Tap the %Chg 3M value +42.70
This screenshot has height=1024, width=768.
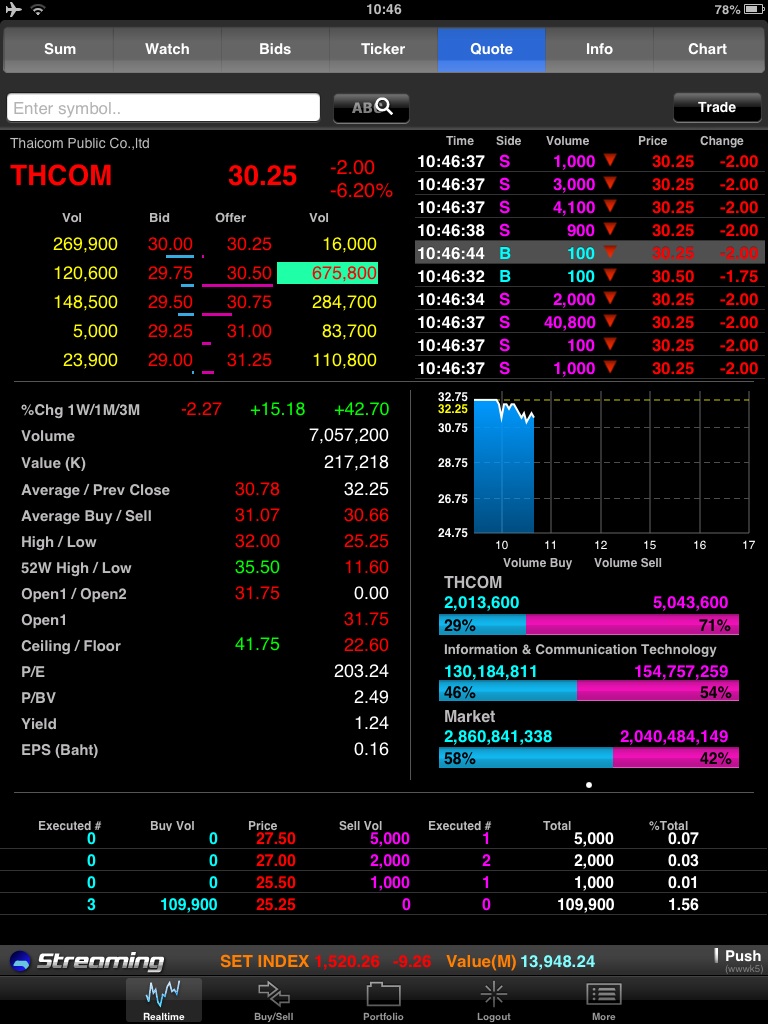coord(361,409)
